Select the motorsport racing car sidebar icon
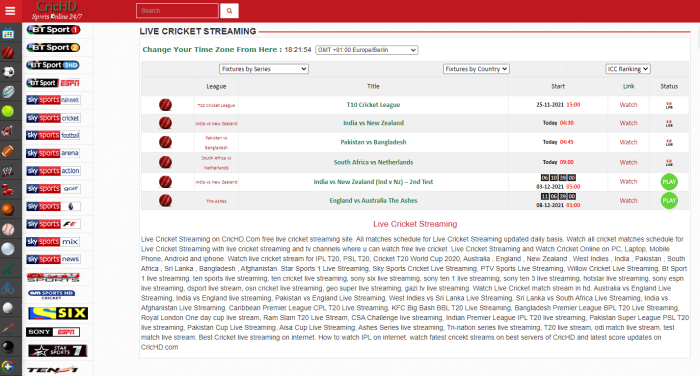The height and width of the screenshot is (376, 700). [8, 131]
